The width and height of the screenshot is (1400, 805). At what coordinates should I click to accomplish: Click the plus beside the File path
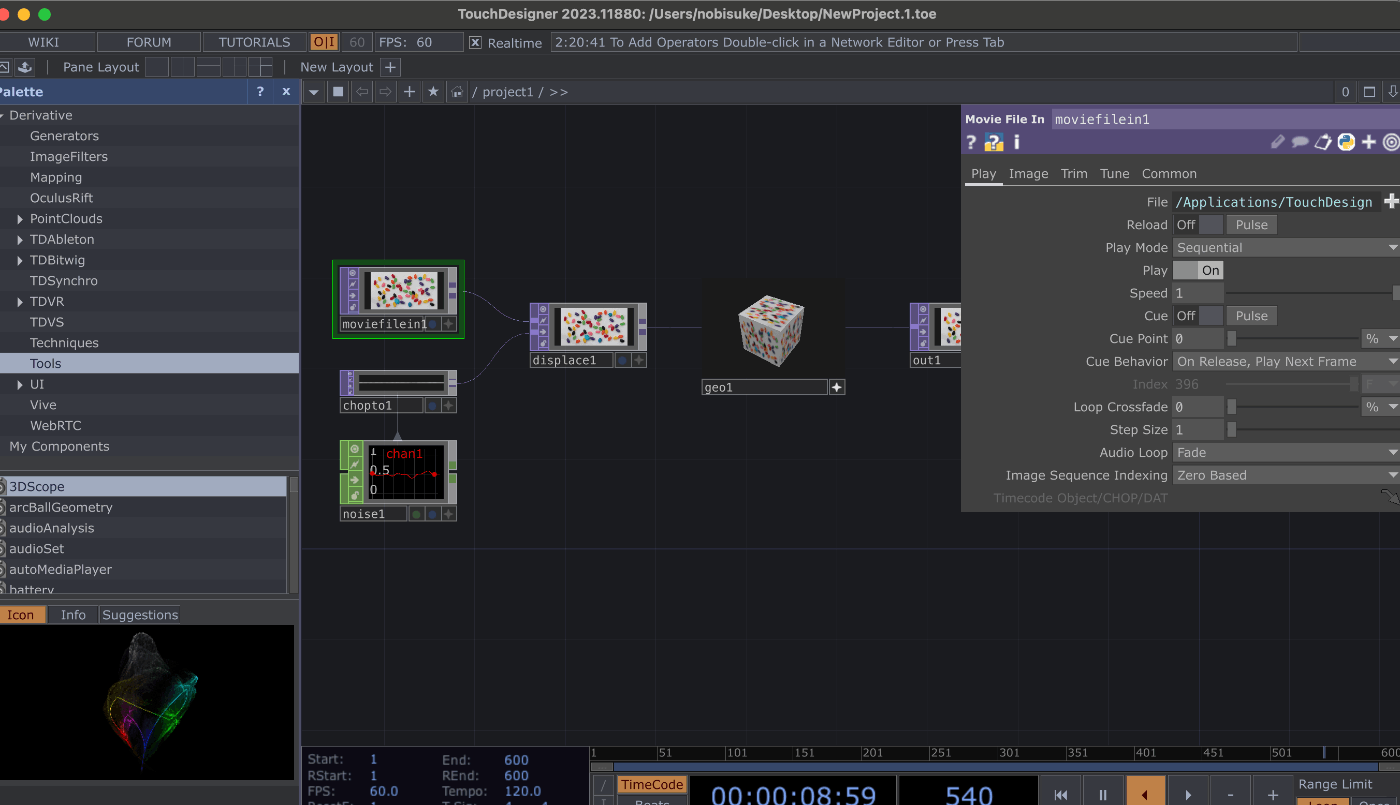click(x=1391, y=202)
